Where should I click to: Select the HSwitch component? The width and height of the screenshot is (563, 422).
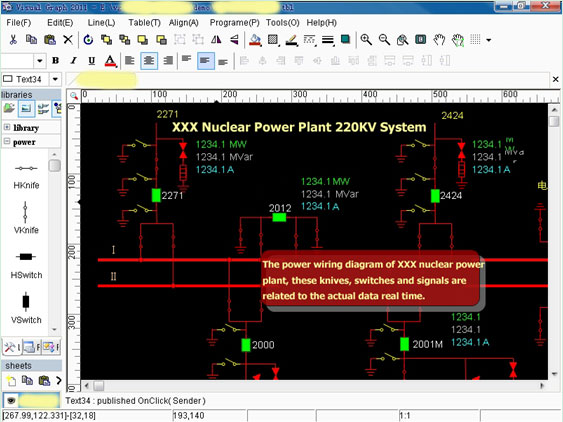point(26,265)
